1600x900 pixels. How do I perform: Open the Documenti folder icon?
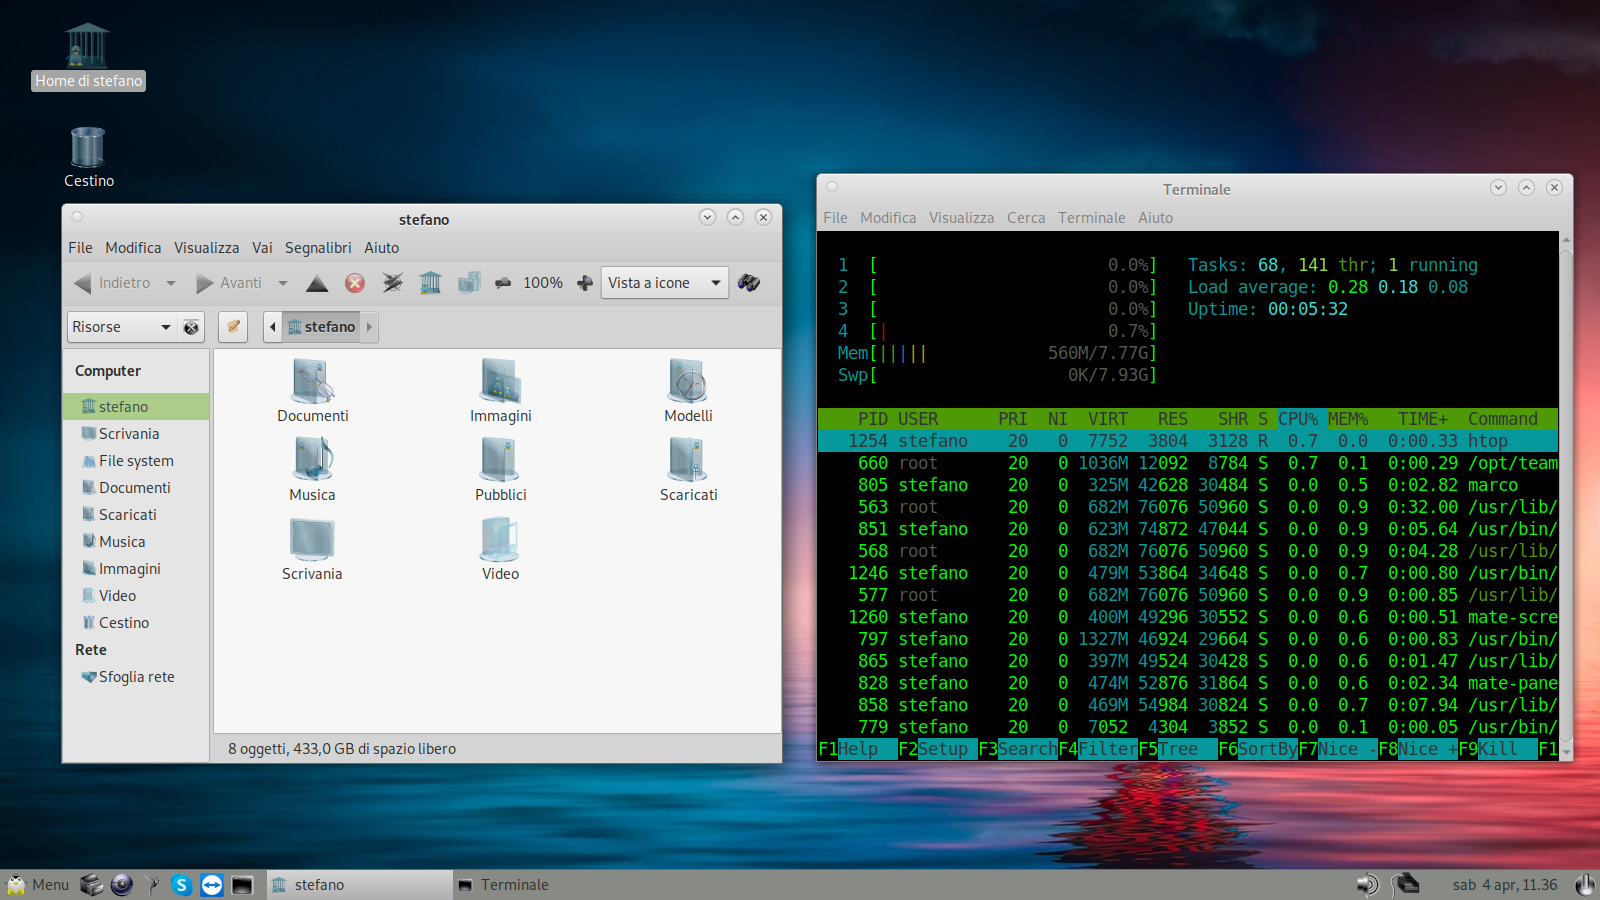[x=313, y=390]
